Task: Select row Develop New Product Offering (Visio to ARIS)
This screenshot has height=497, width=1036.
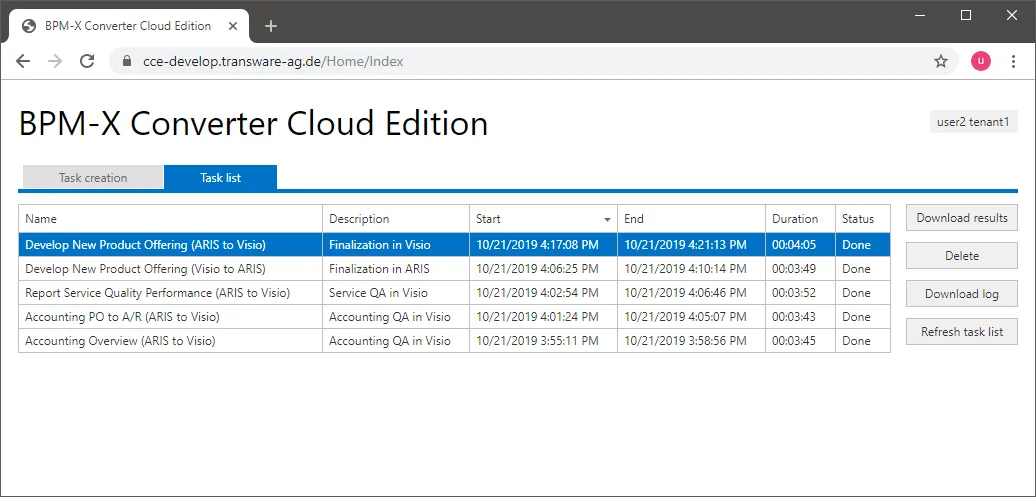Action: (x=455, y=269)
